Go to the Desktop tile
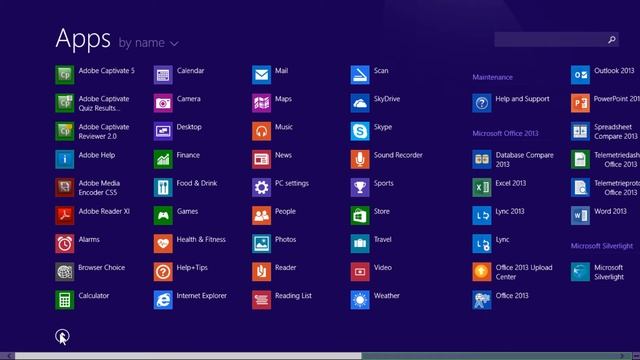The width and height of the screenshot is (640, 360). pyautogui.click(x=178, y=131)
